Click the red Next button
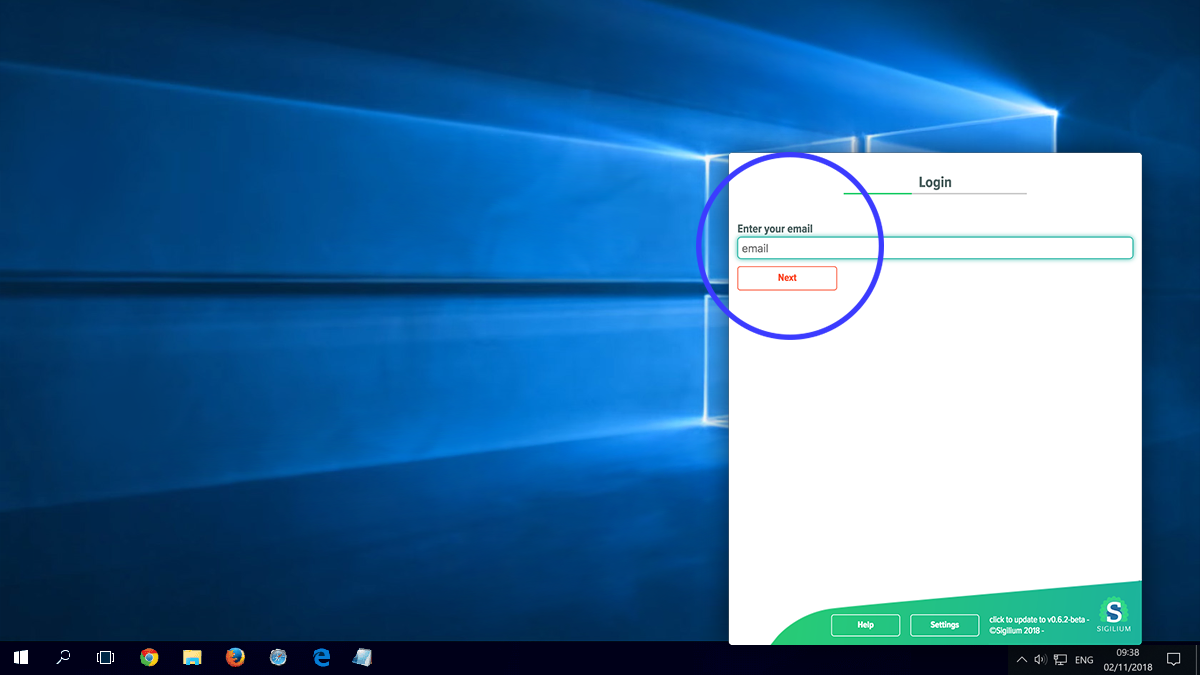This screenshot has height=675, width=1200. coord(787,278)
